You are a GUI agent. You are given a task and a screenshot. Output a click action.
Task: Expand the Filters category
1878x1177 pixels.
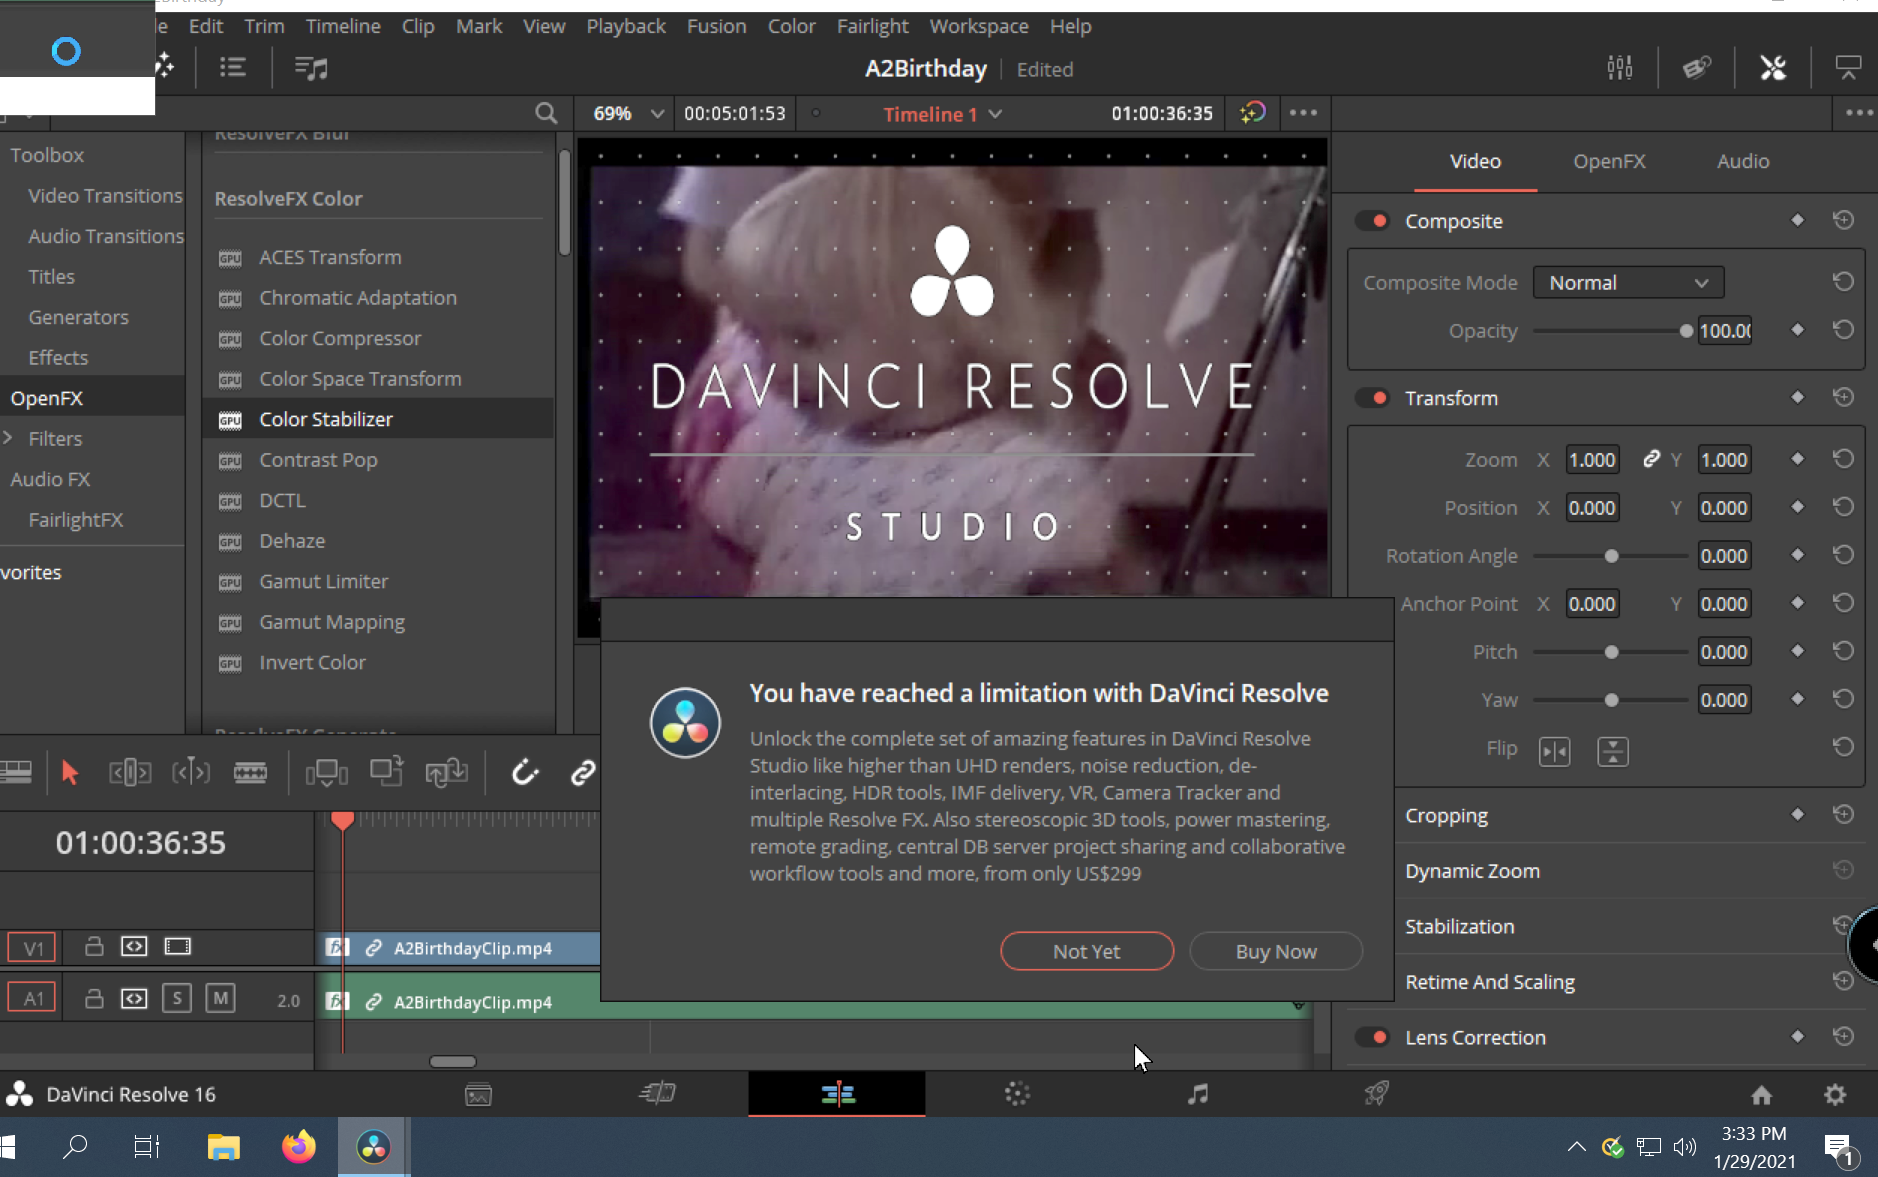point(8,438)
